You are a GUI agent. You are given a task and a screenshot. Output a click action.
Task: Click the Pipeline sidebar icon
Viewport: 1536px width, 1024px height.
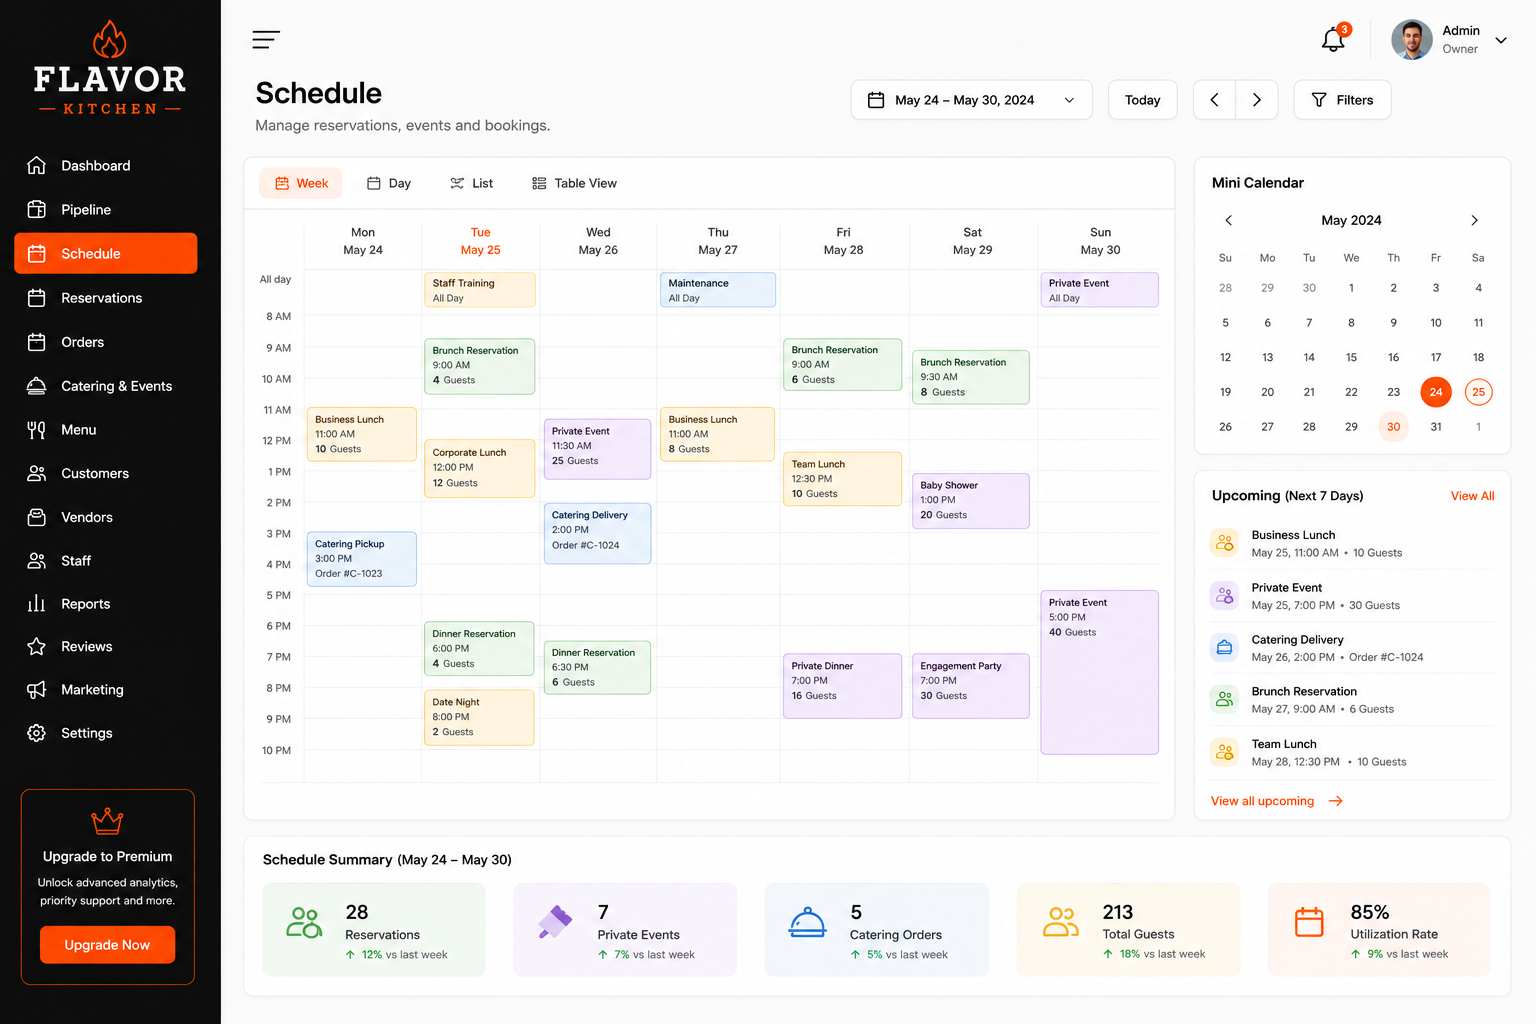(37, 209)
